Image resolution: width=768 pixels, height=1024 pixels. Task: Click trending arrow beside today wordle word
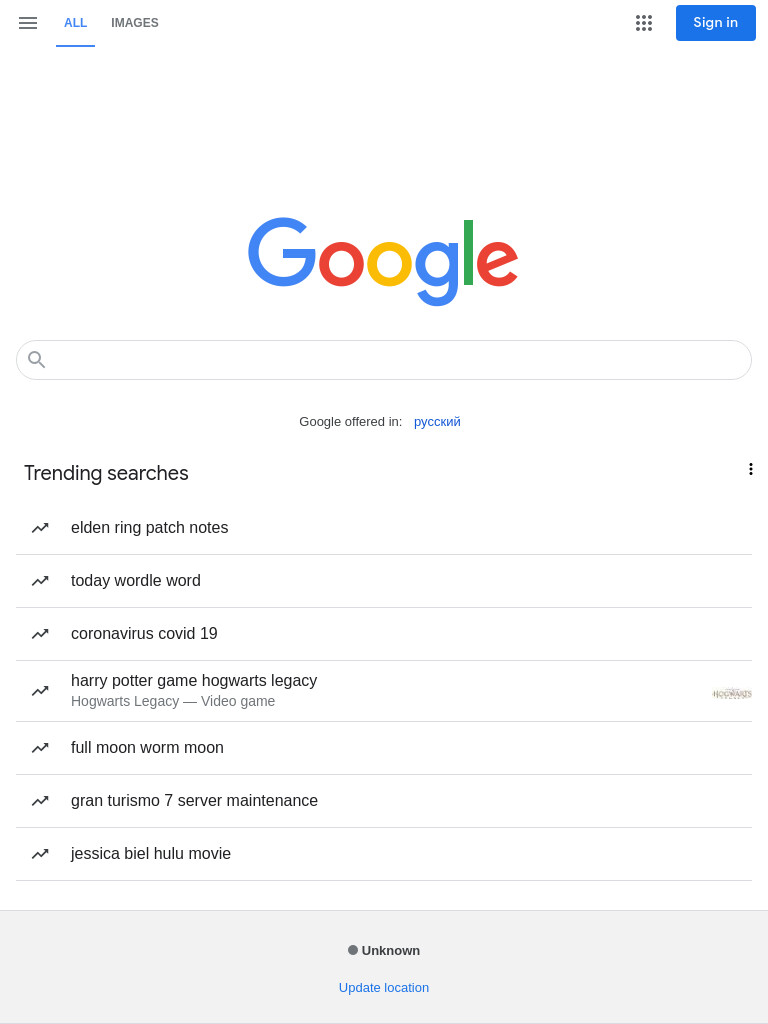click(40, 581)
